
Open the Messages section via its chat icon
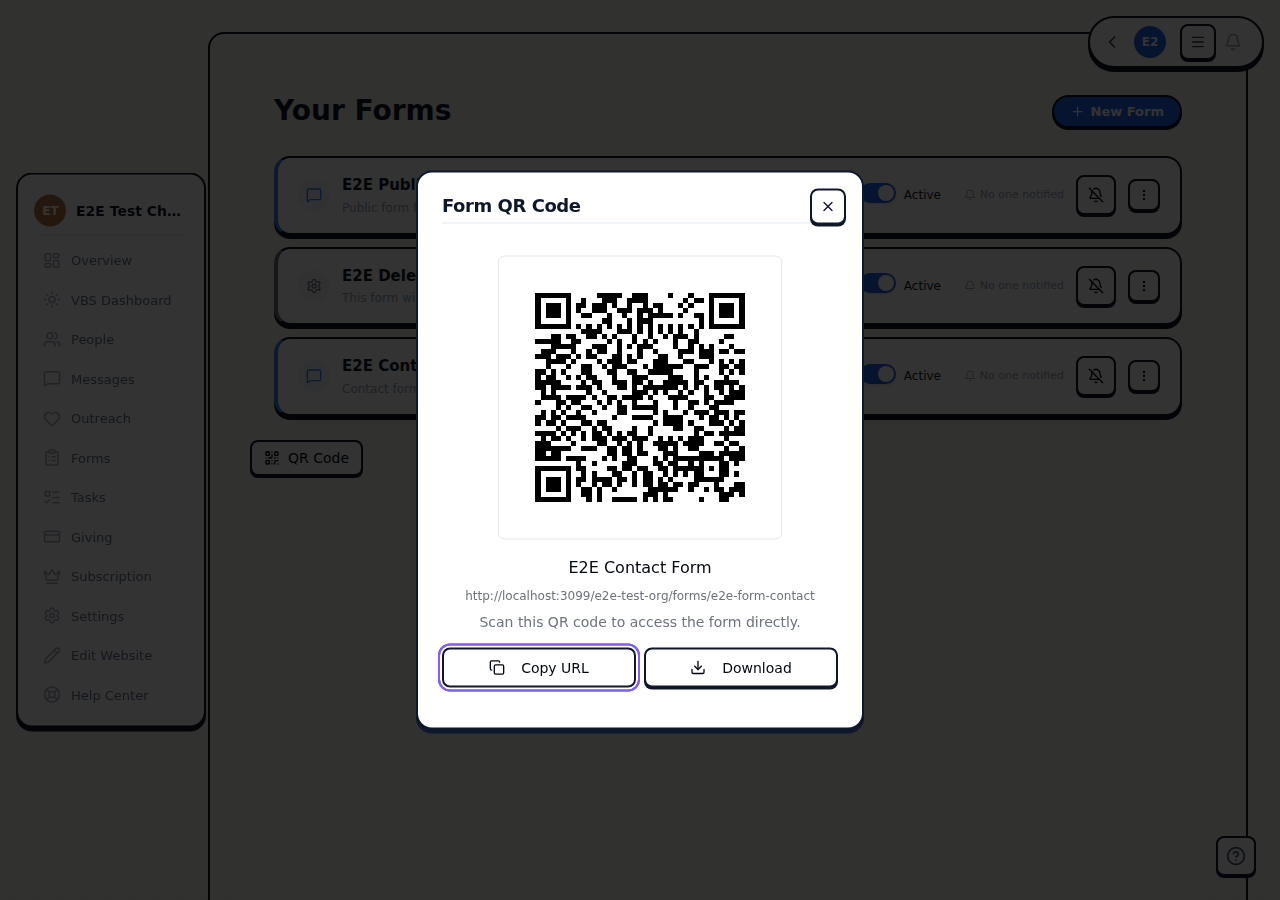tap(52, 379)
